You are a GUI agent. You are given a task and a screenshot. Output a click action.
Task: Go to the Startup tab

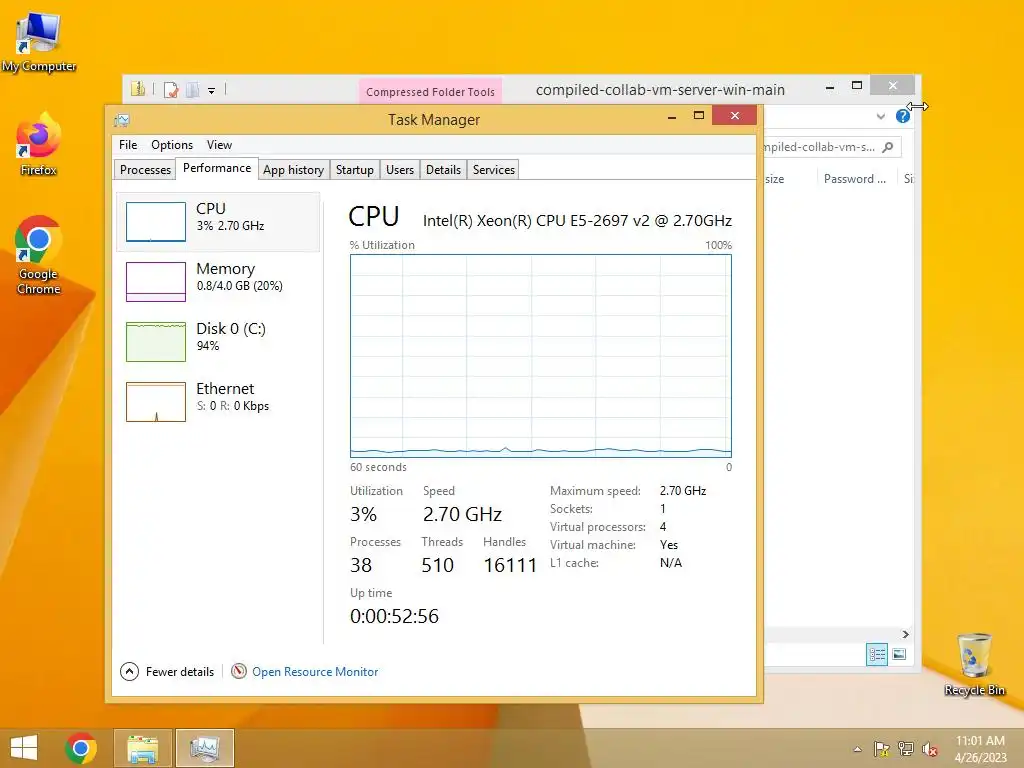click(355, 170)
